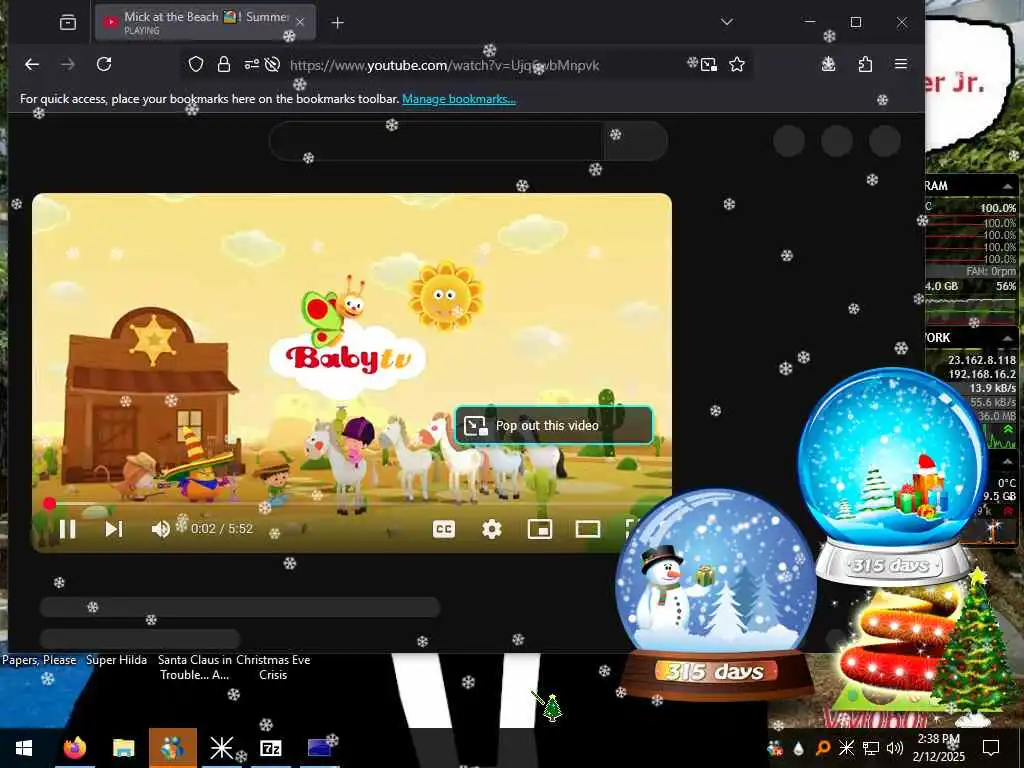This screenshot has width=1024, height=768.
Task: Seek using the red video progress bar
Action: pos(352,504)
